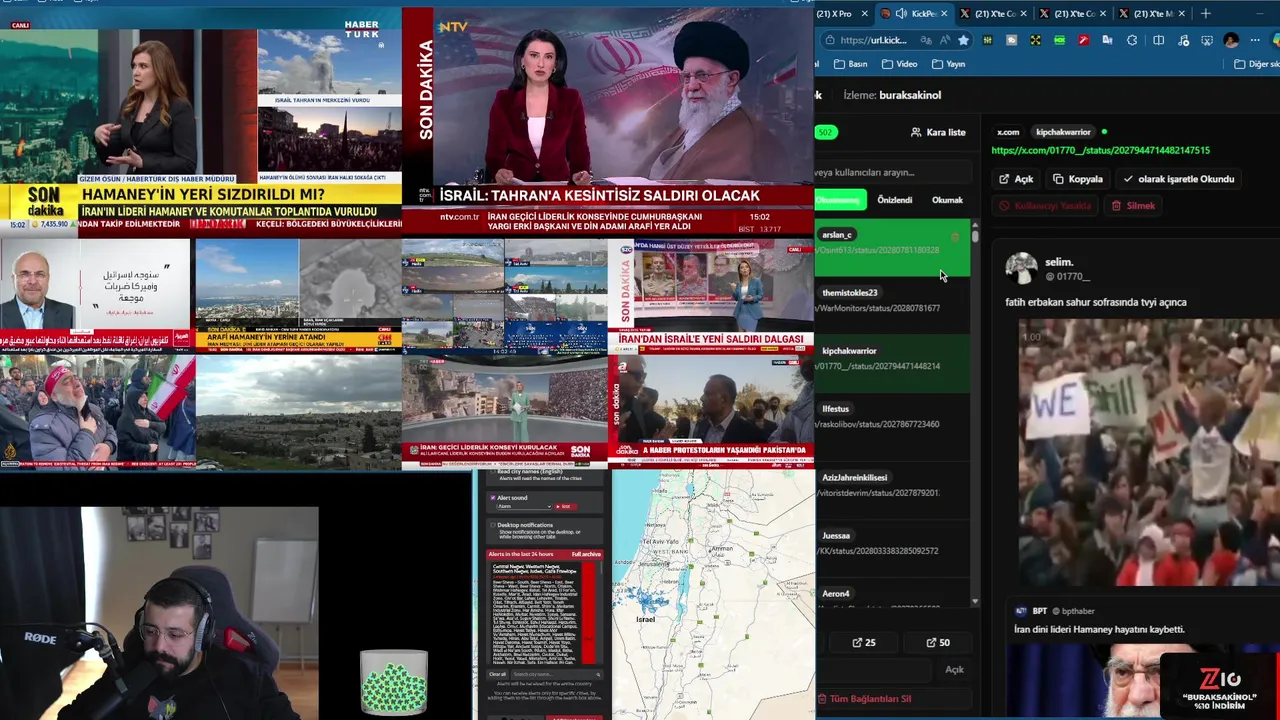This screenshot has height=720, width=1280.
Task: Select the themistokles23 link entry
Action: [892, 306]
